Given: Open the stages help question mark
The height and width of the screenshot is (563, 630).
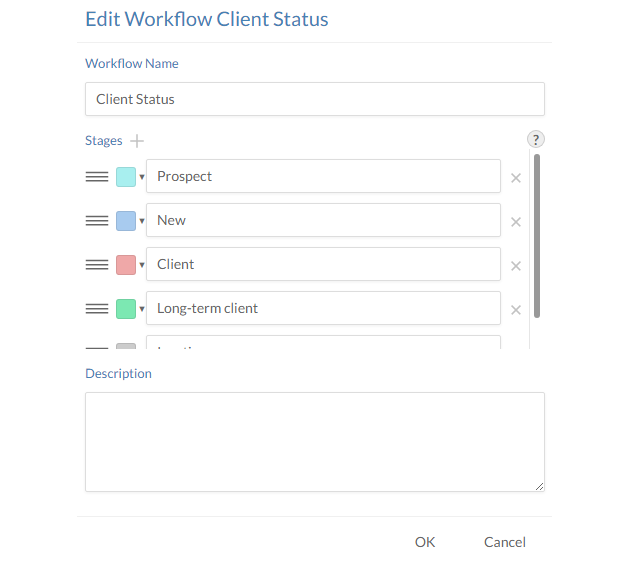Looking at the screenshot, I should [x=536, y=140].
